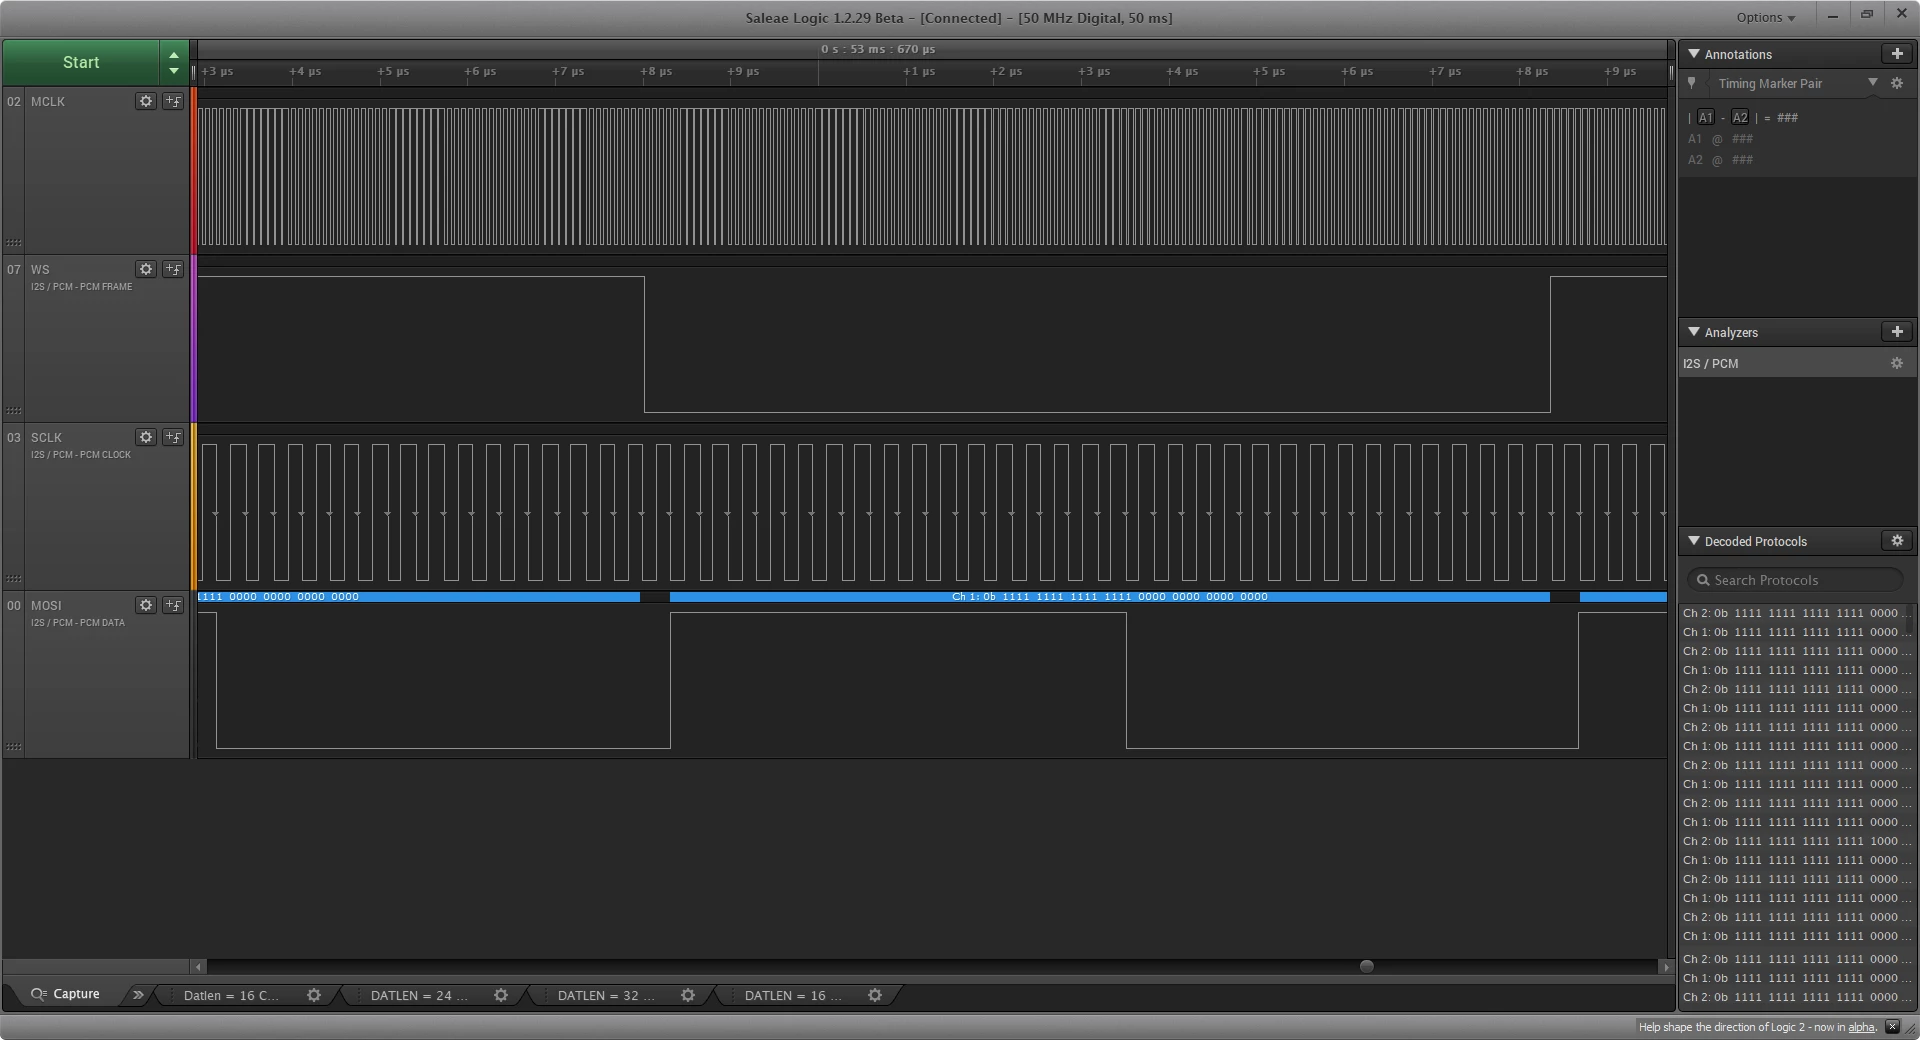Open SCLK channel settings gear
Image resolution: width=1920 pixels, height=1040 pixels.
click(146, 437)
